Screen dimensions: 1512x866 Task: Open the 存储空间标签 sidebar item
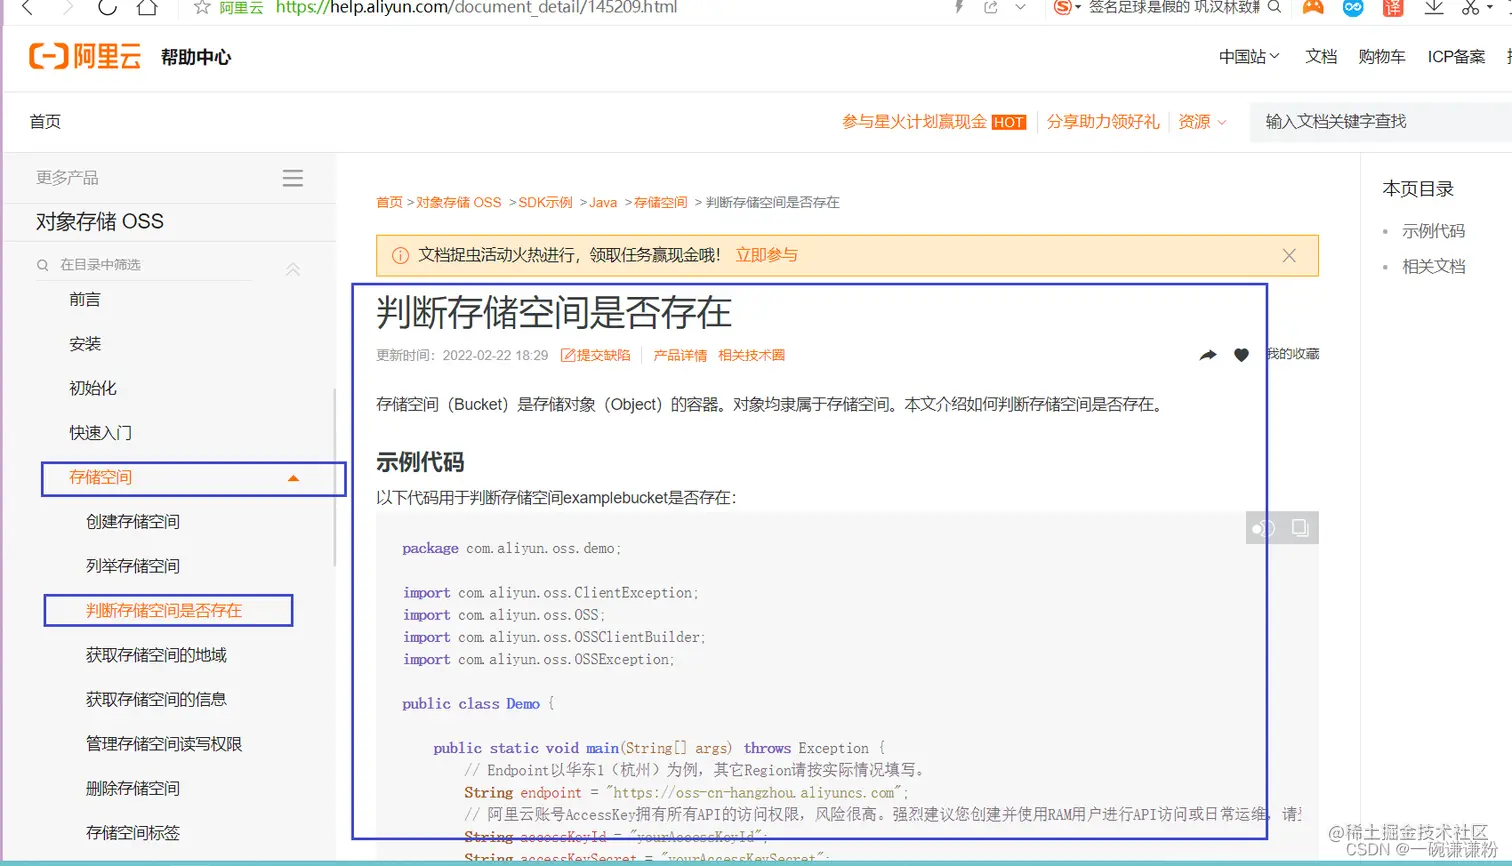(x=133, y=833)
